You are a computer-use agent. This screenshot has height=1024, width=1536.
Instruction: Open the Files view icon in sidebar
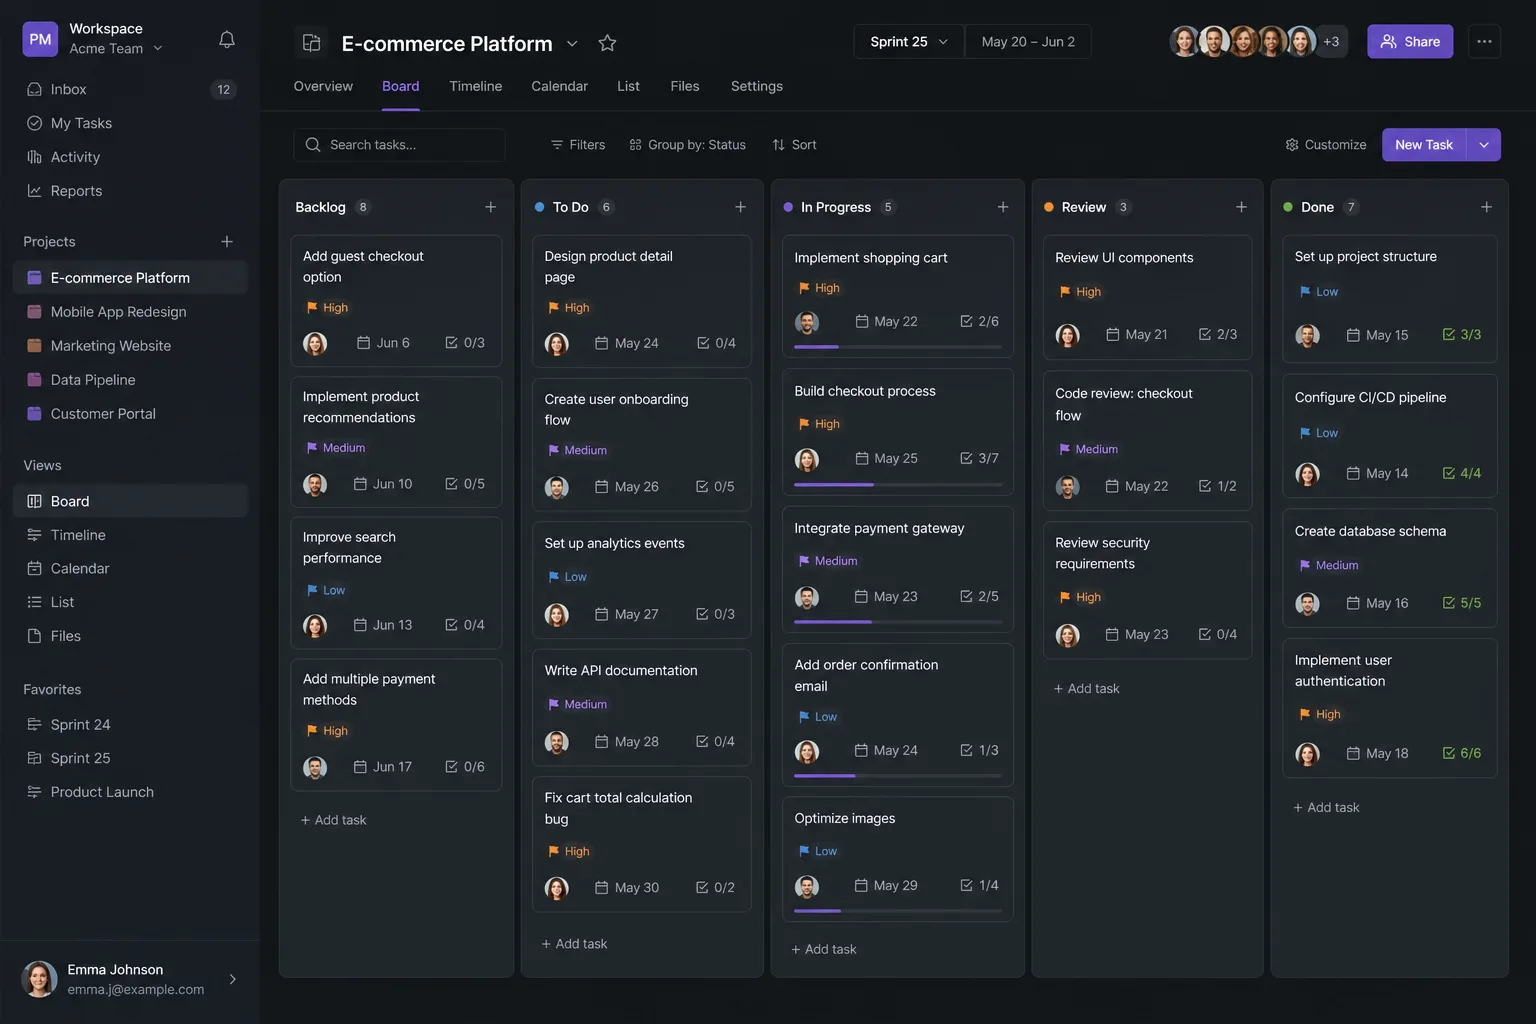[34, 636]
